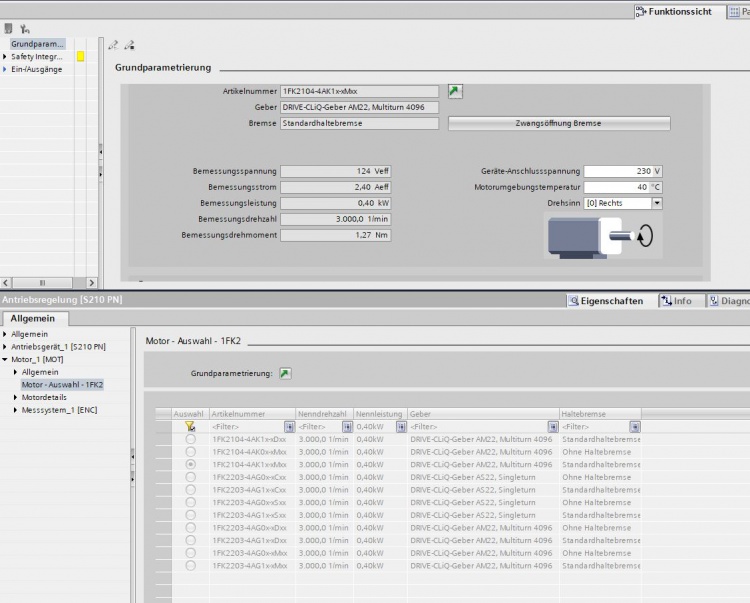Image resolution: width=750 pixels, height=603 pixels.
Task: Click the wrench icon in the top-left toolbar
Action: pos(24,29)
